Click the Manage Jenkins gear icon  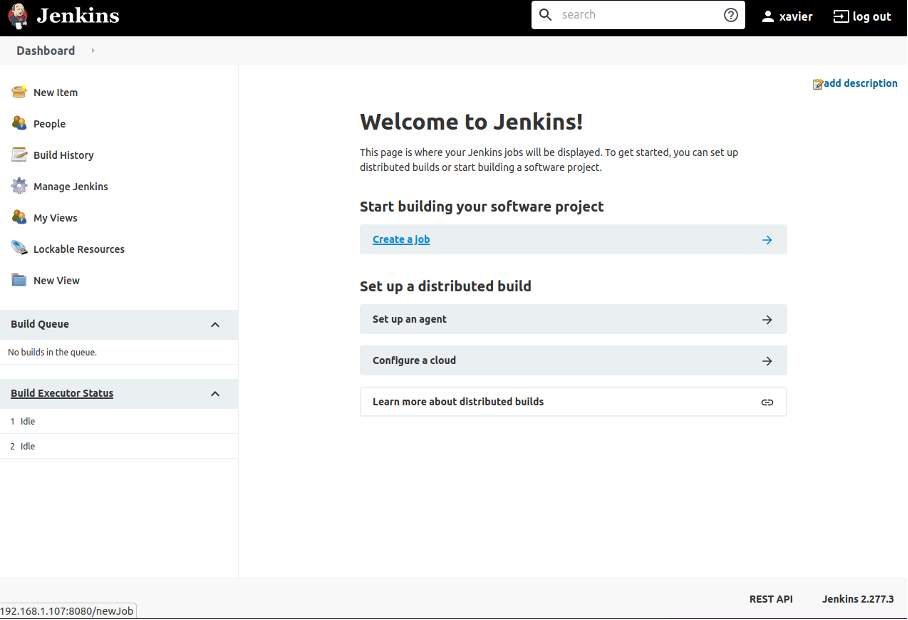[19, 185]
